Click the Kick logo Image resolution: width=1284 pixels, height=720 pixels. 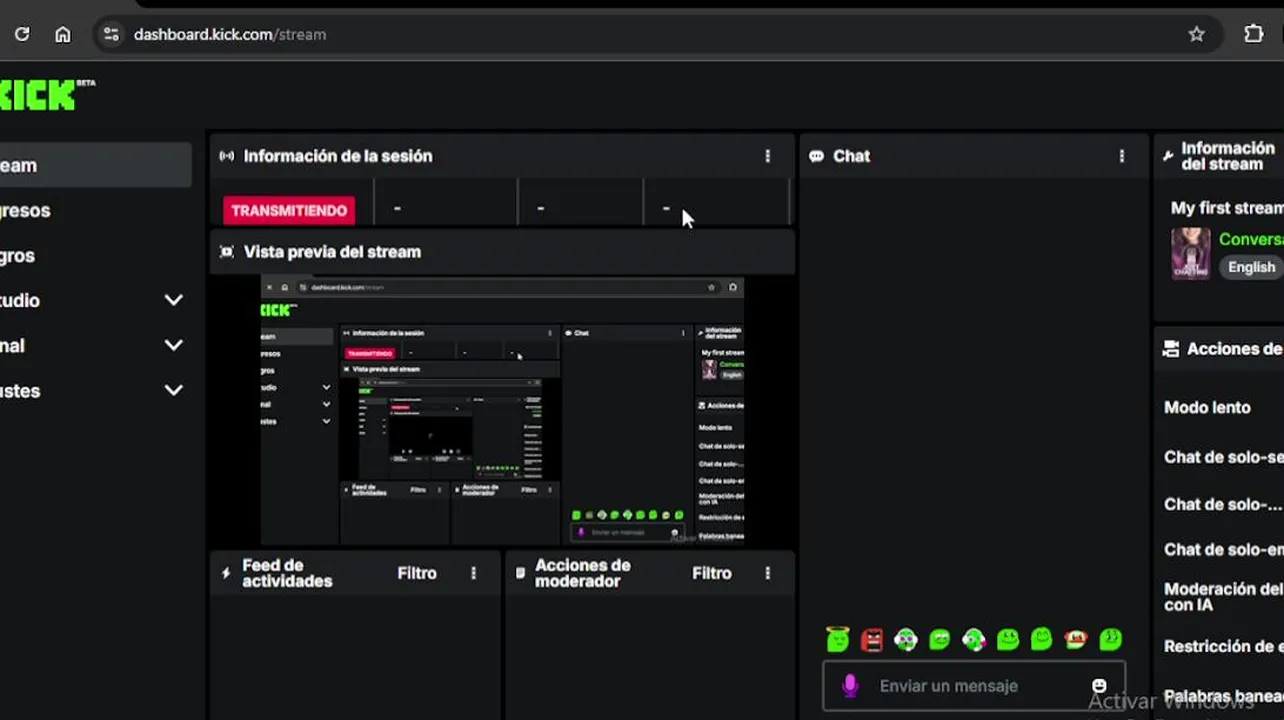pos(46,95)
